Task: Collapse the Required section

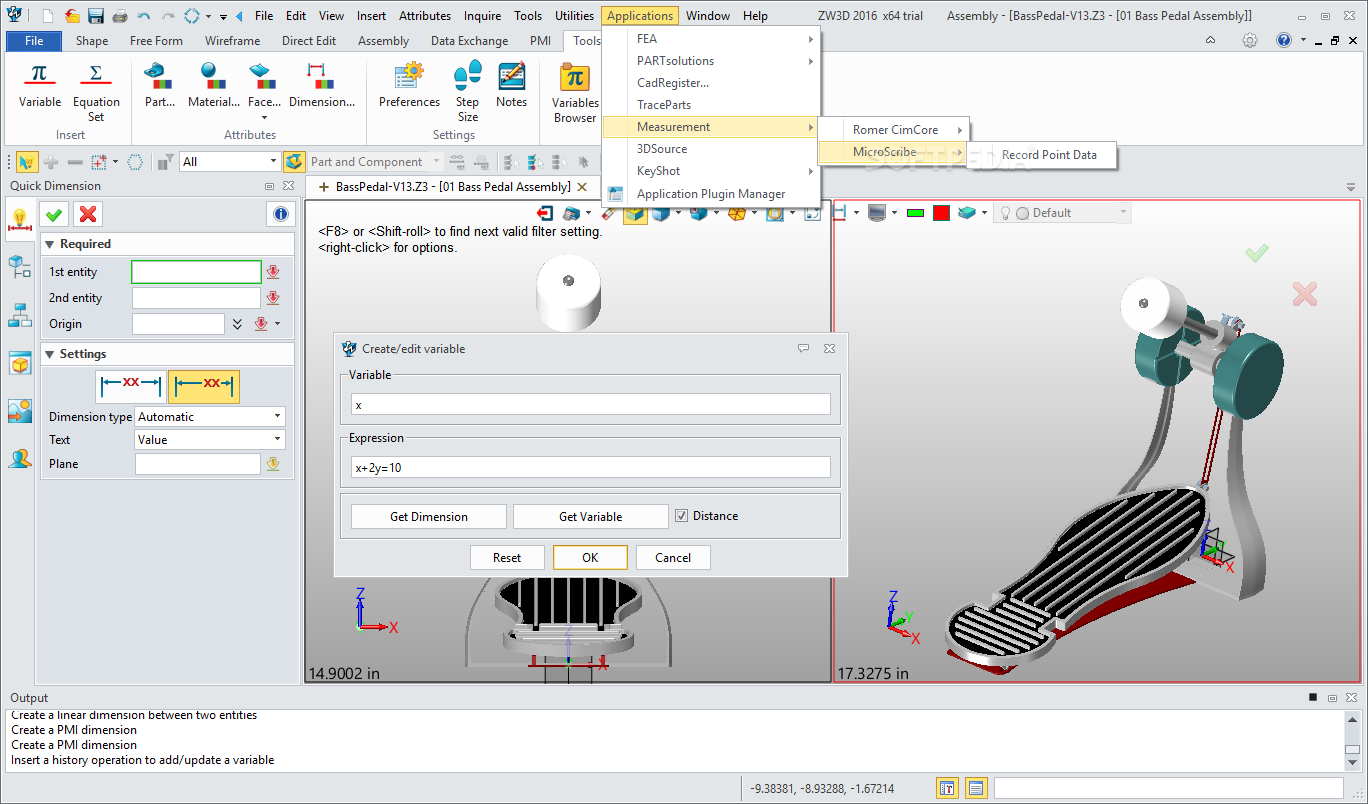Action: [49, 244]
